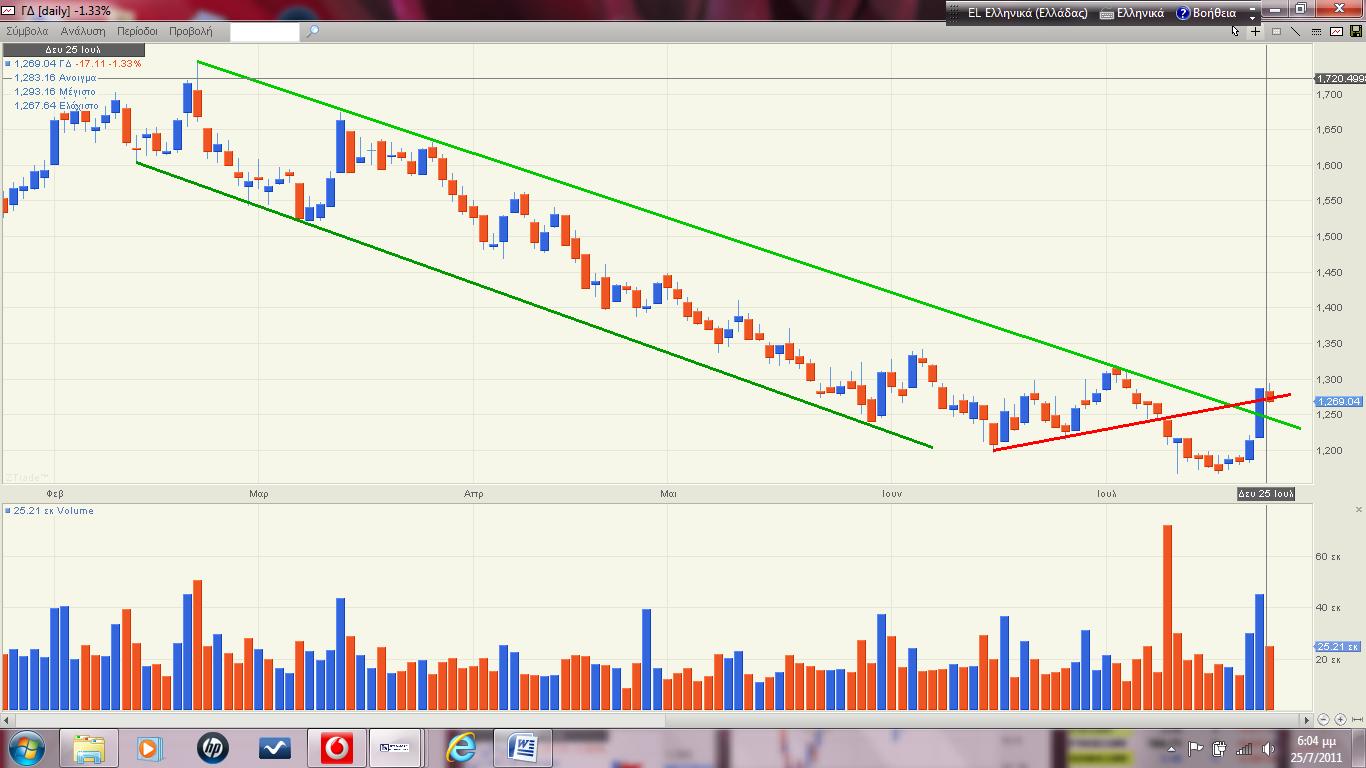Click the symbol search input field
Viewport: 1366px width, 768px height.
pyautogui.click(x=265, y=31)
